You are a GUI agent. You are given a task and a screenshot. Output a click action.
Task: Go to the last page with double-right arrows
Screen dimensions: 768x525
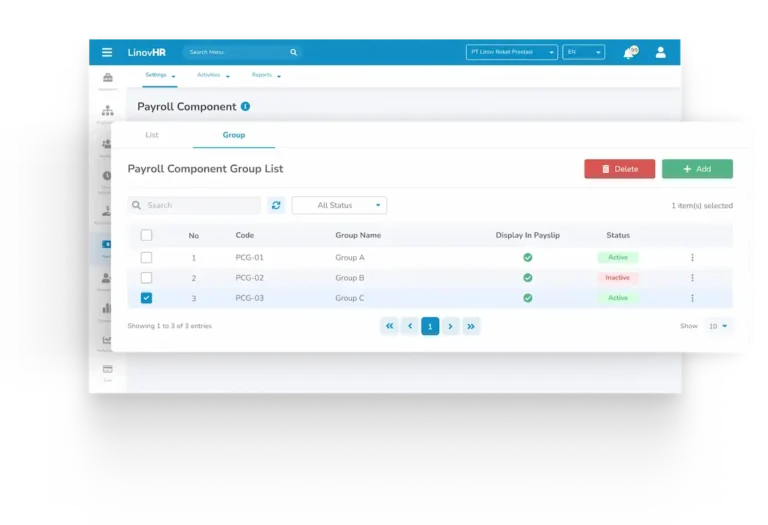(471, 326)
